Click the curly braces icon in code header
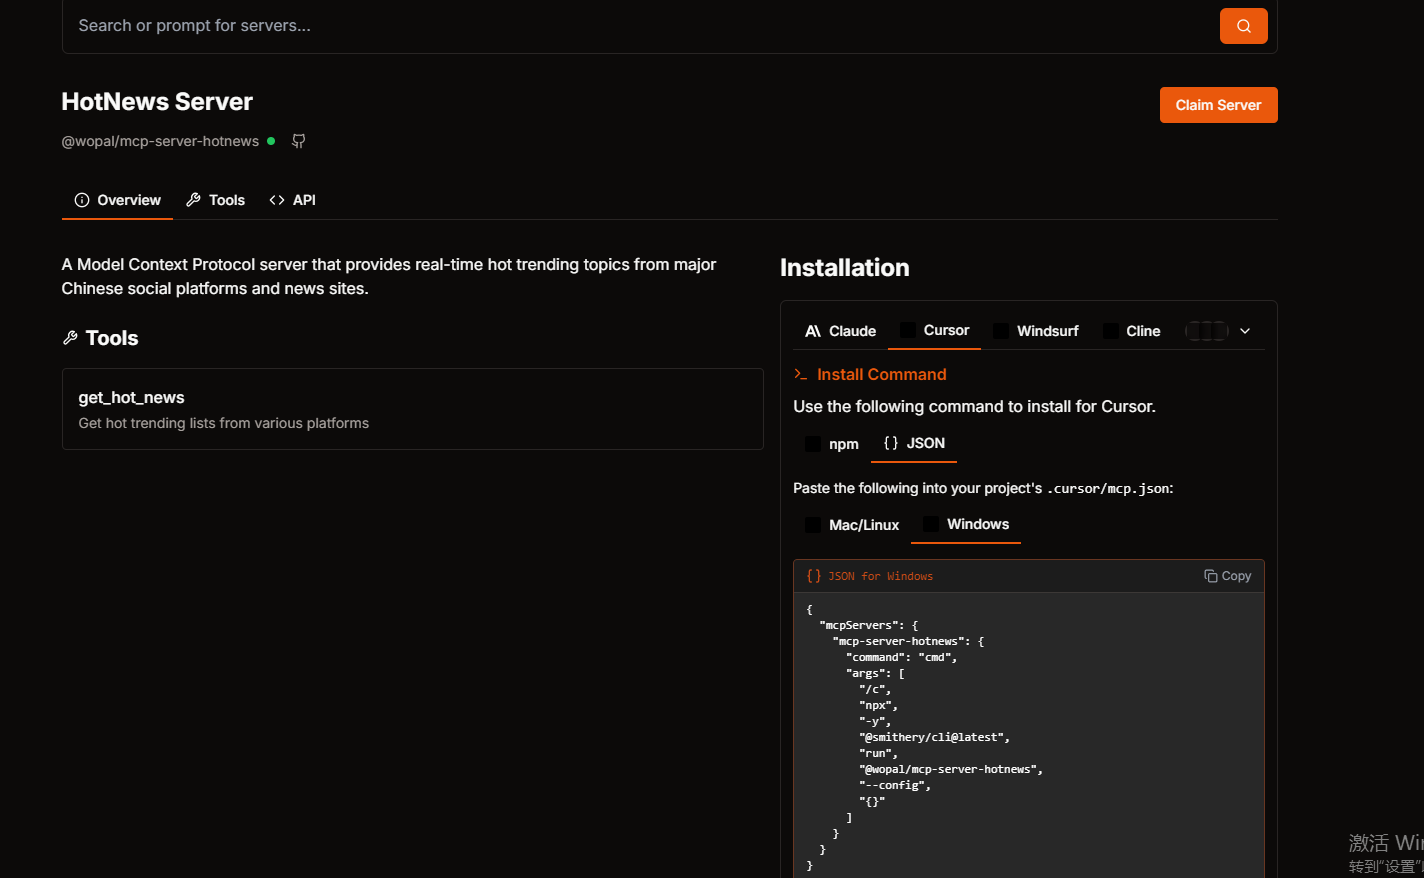 pyautogui.click(x=814, y=576)
